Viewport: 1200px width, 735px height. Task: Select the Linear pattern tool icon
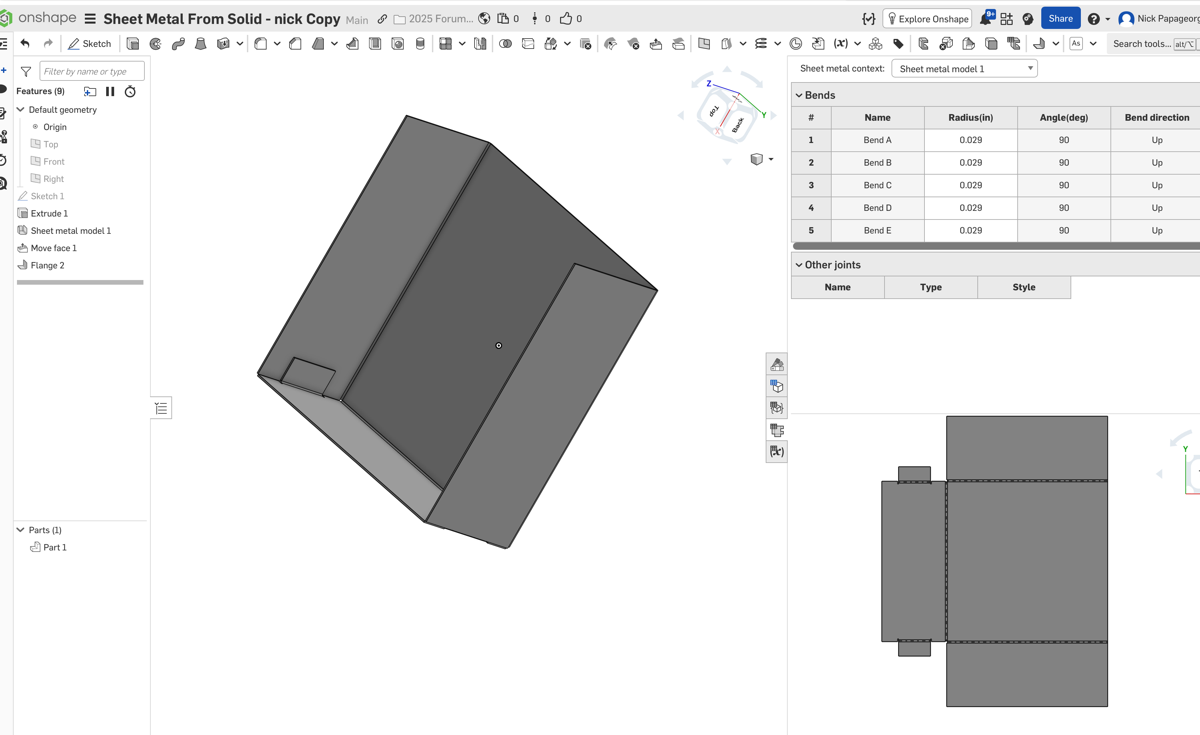445,44
